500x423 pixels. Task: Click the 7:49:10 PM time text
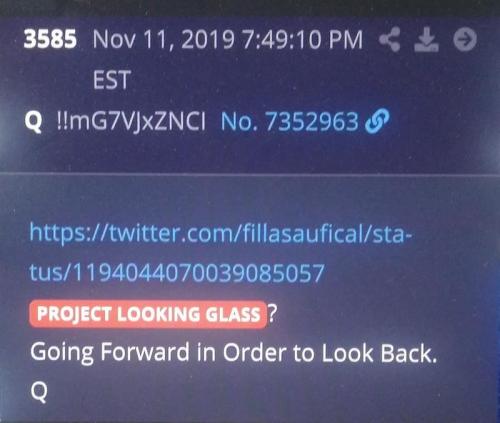pyautogui.click(x=302, y=40)
